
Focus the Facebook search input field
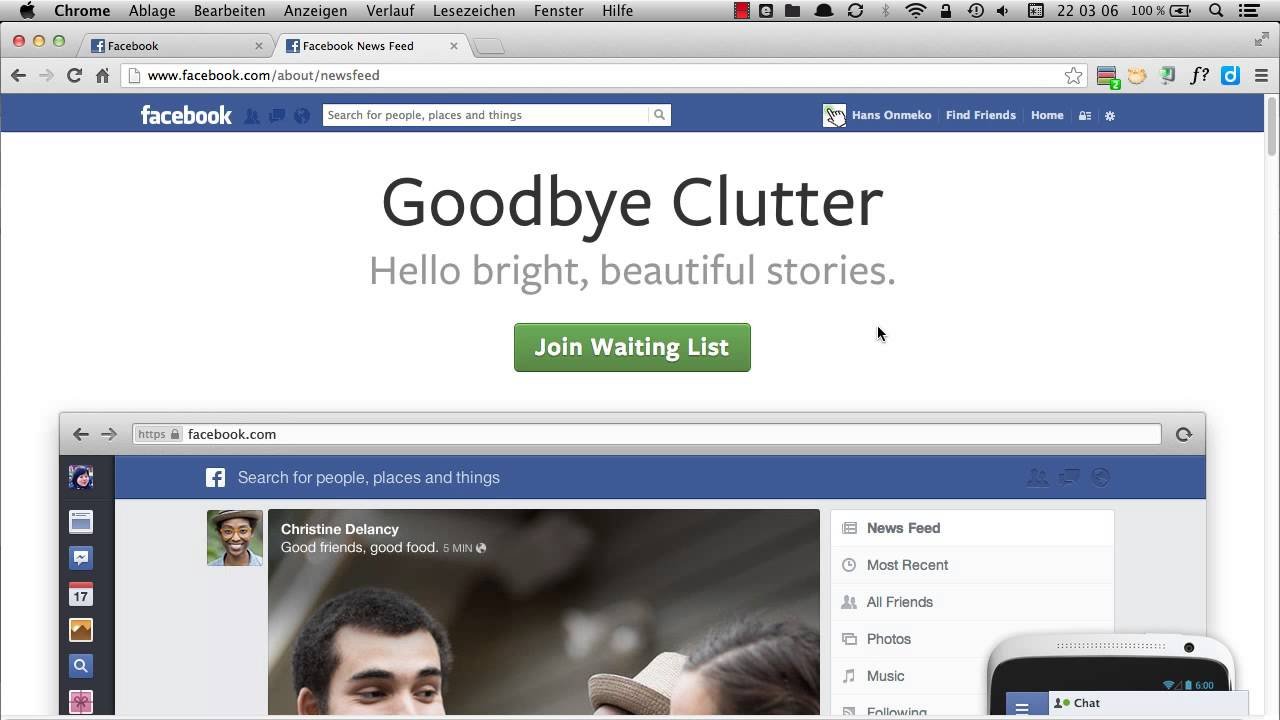485,115
